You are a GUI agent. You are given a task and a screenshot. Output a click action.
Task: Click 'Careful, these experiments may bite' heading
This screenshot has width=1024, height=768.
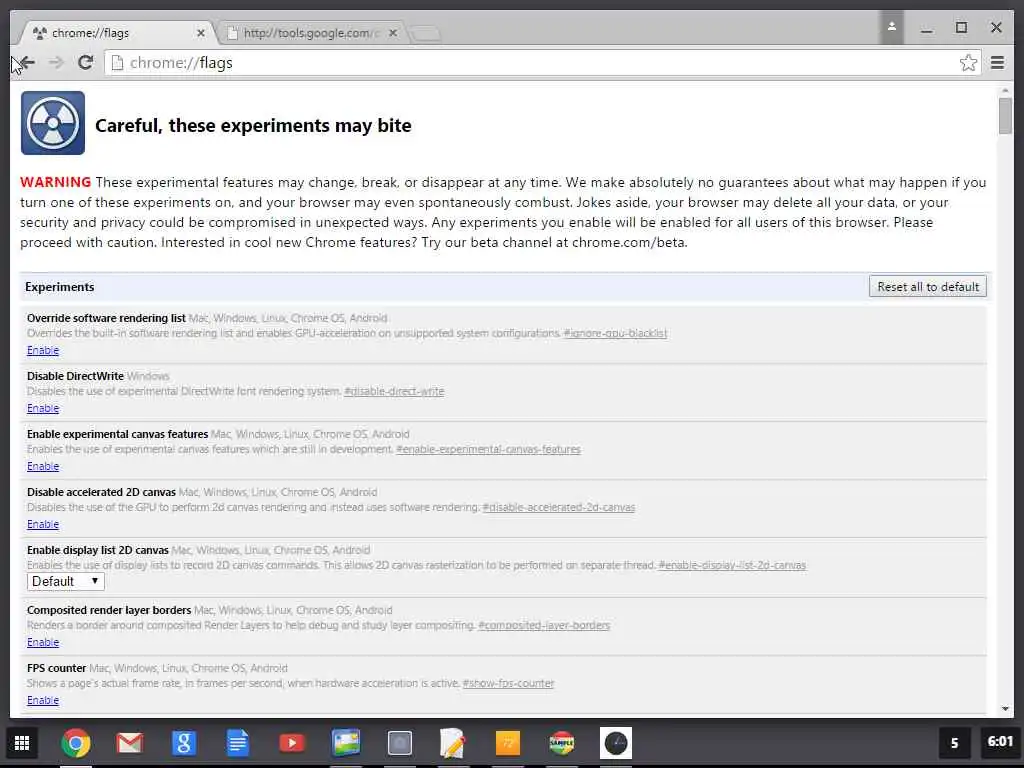(x=253, y=125)
